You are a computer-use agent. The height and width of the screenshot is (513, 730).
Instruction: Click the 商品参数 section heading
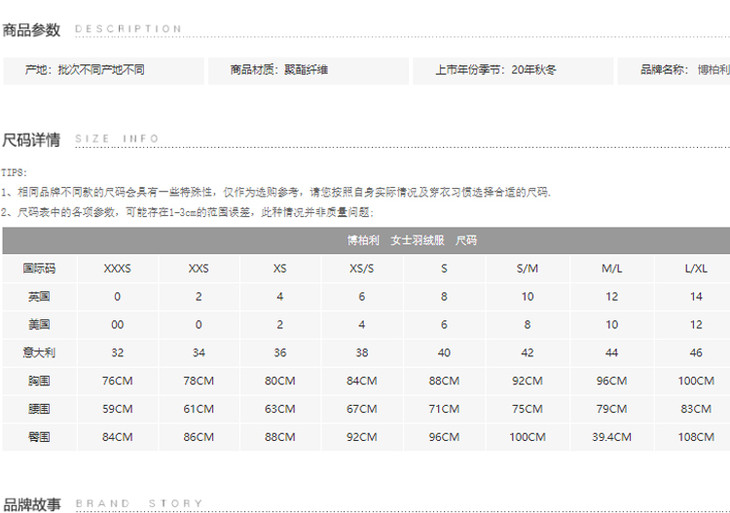click(32, 30)
